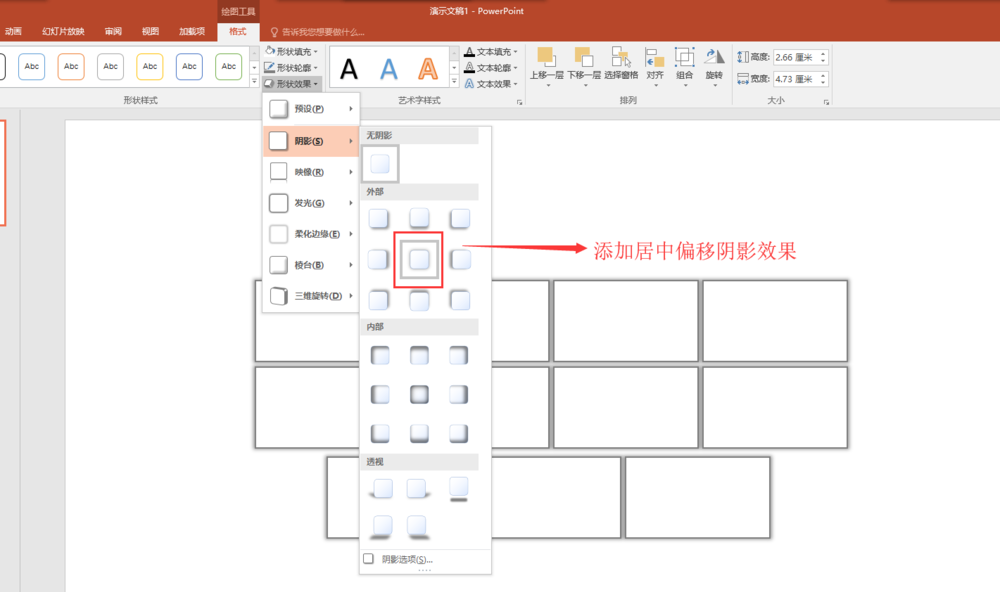This screenshot has height=592, width=1000.
Task: Apply outer center offset shadow
Action: 419,260
